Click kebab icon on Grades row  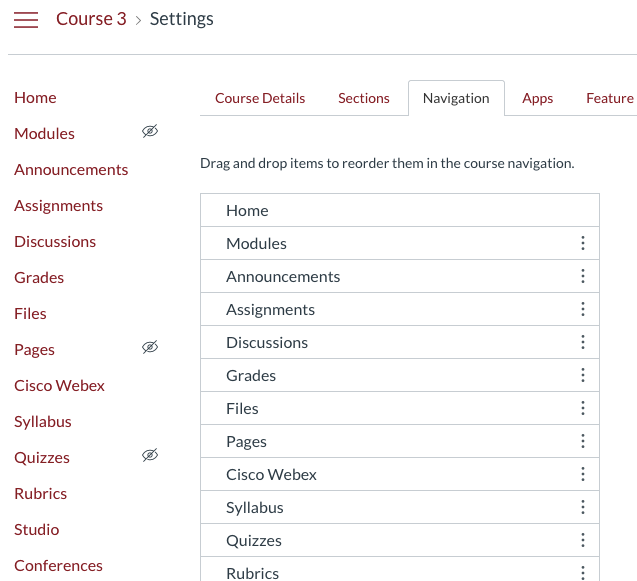tap(582, 375)
